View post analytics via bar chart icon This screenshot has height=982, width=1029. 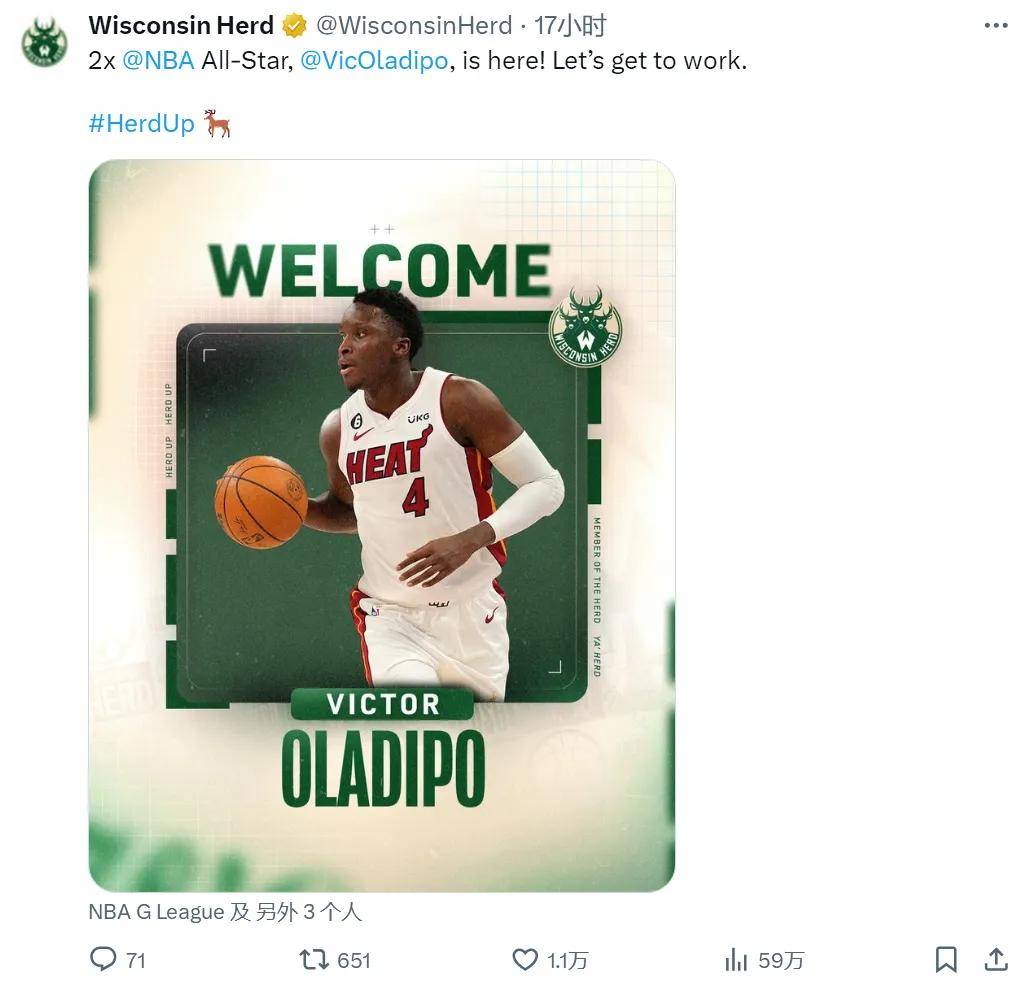click(737, 960)
